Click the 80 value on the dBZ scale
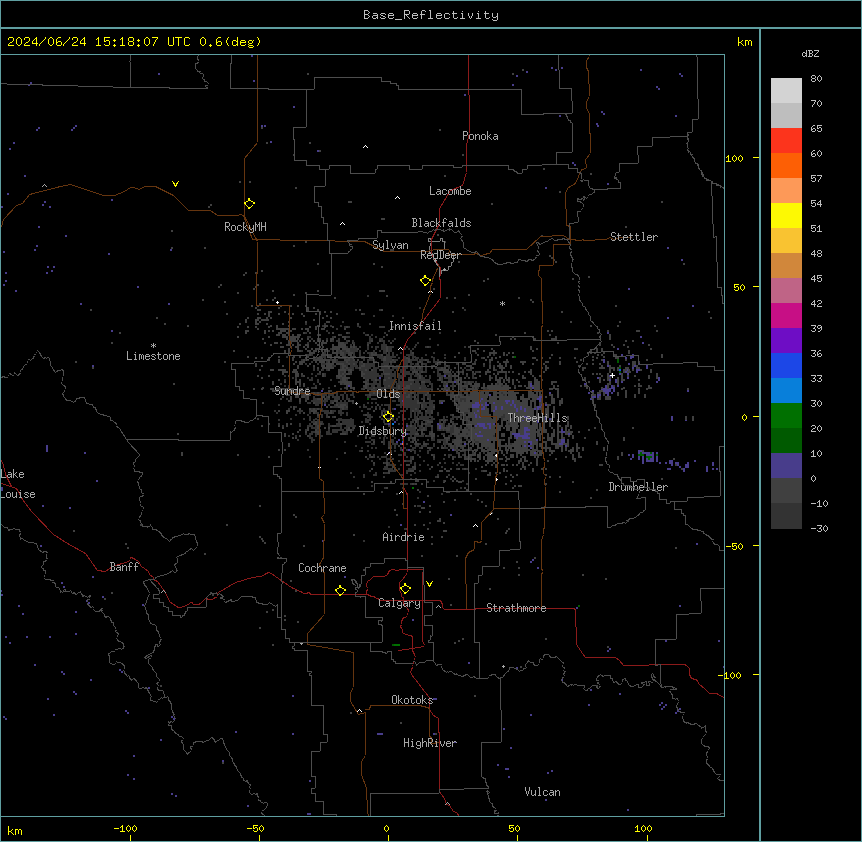Screen dimensions: 862x842 816,79
